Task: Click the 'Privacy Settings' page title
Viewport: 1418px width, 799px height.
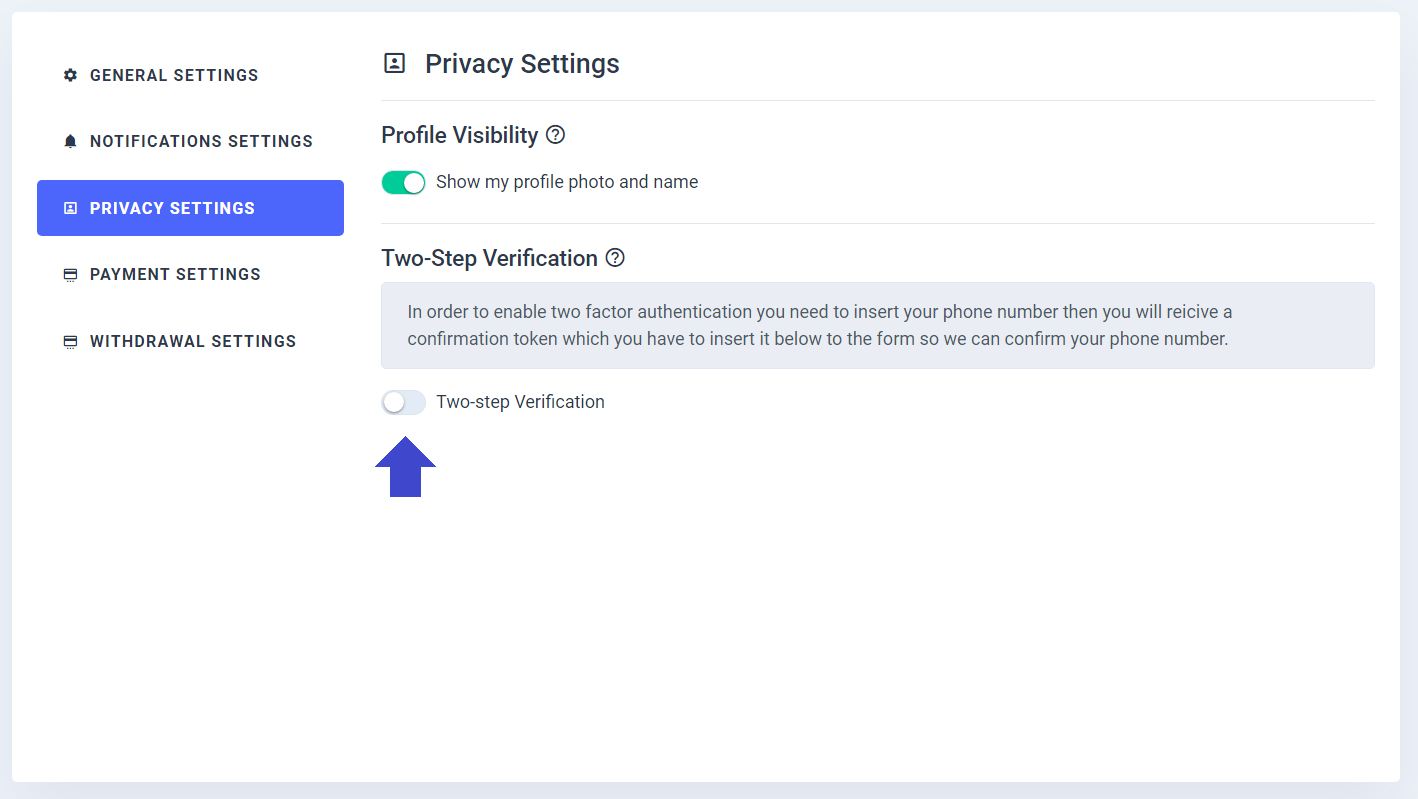Action: (x=522, y=64)
